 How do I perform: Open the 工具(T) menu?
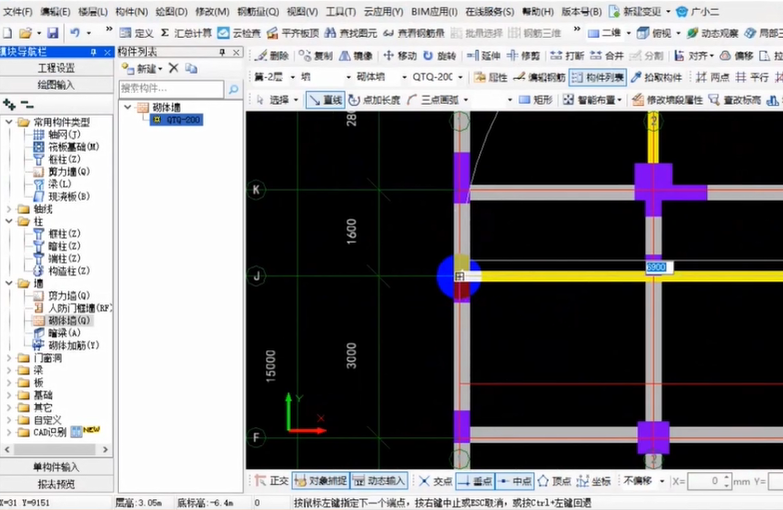click(x=341, y=11)
